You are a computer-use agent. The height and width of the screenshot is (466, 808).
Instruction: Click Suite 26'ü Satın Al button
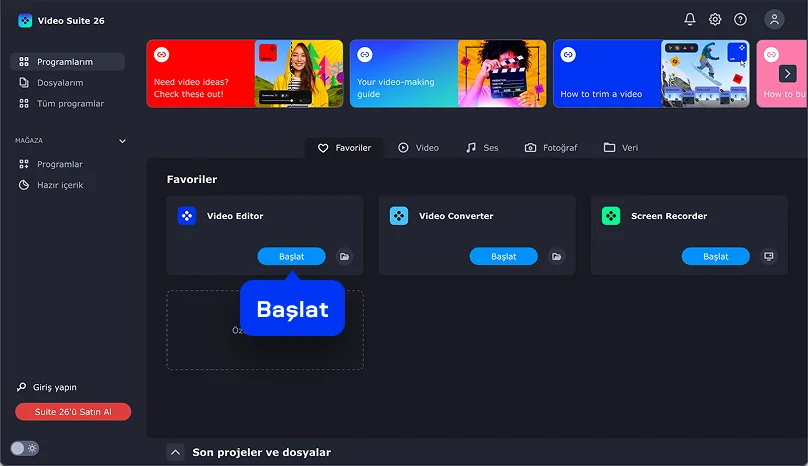[x=73, y=412]
